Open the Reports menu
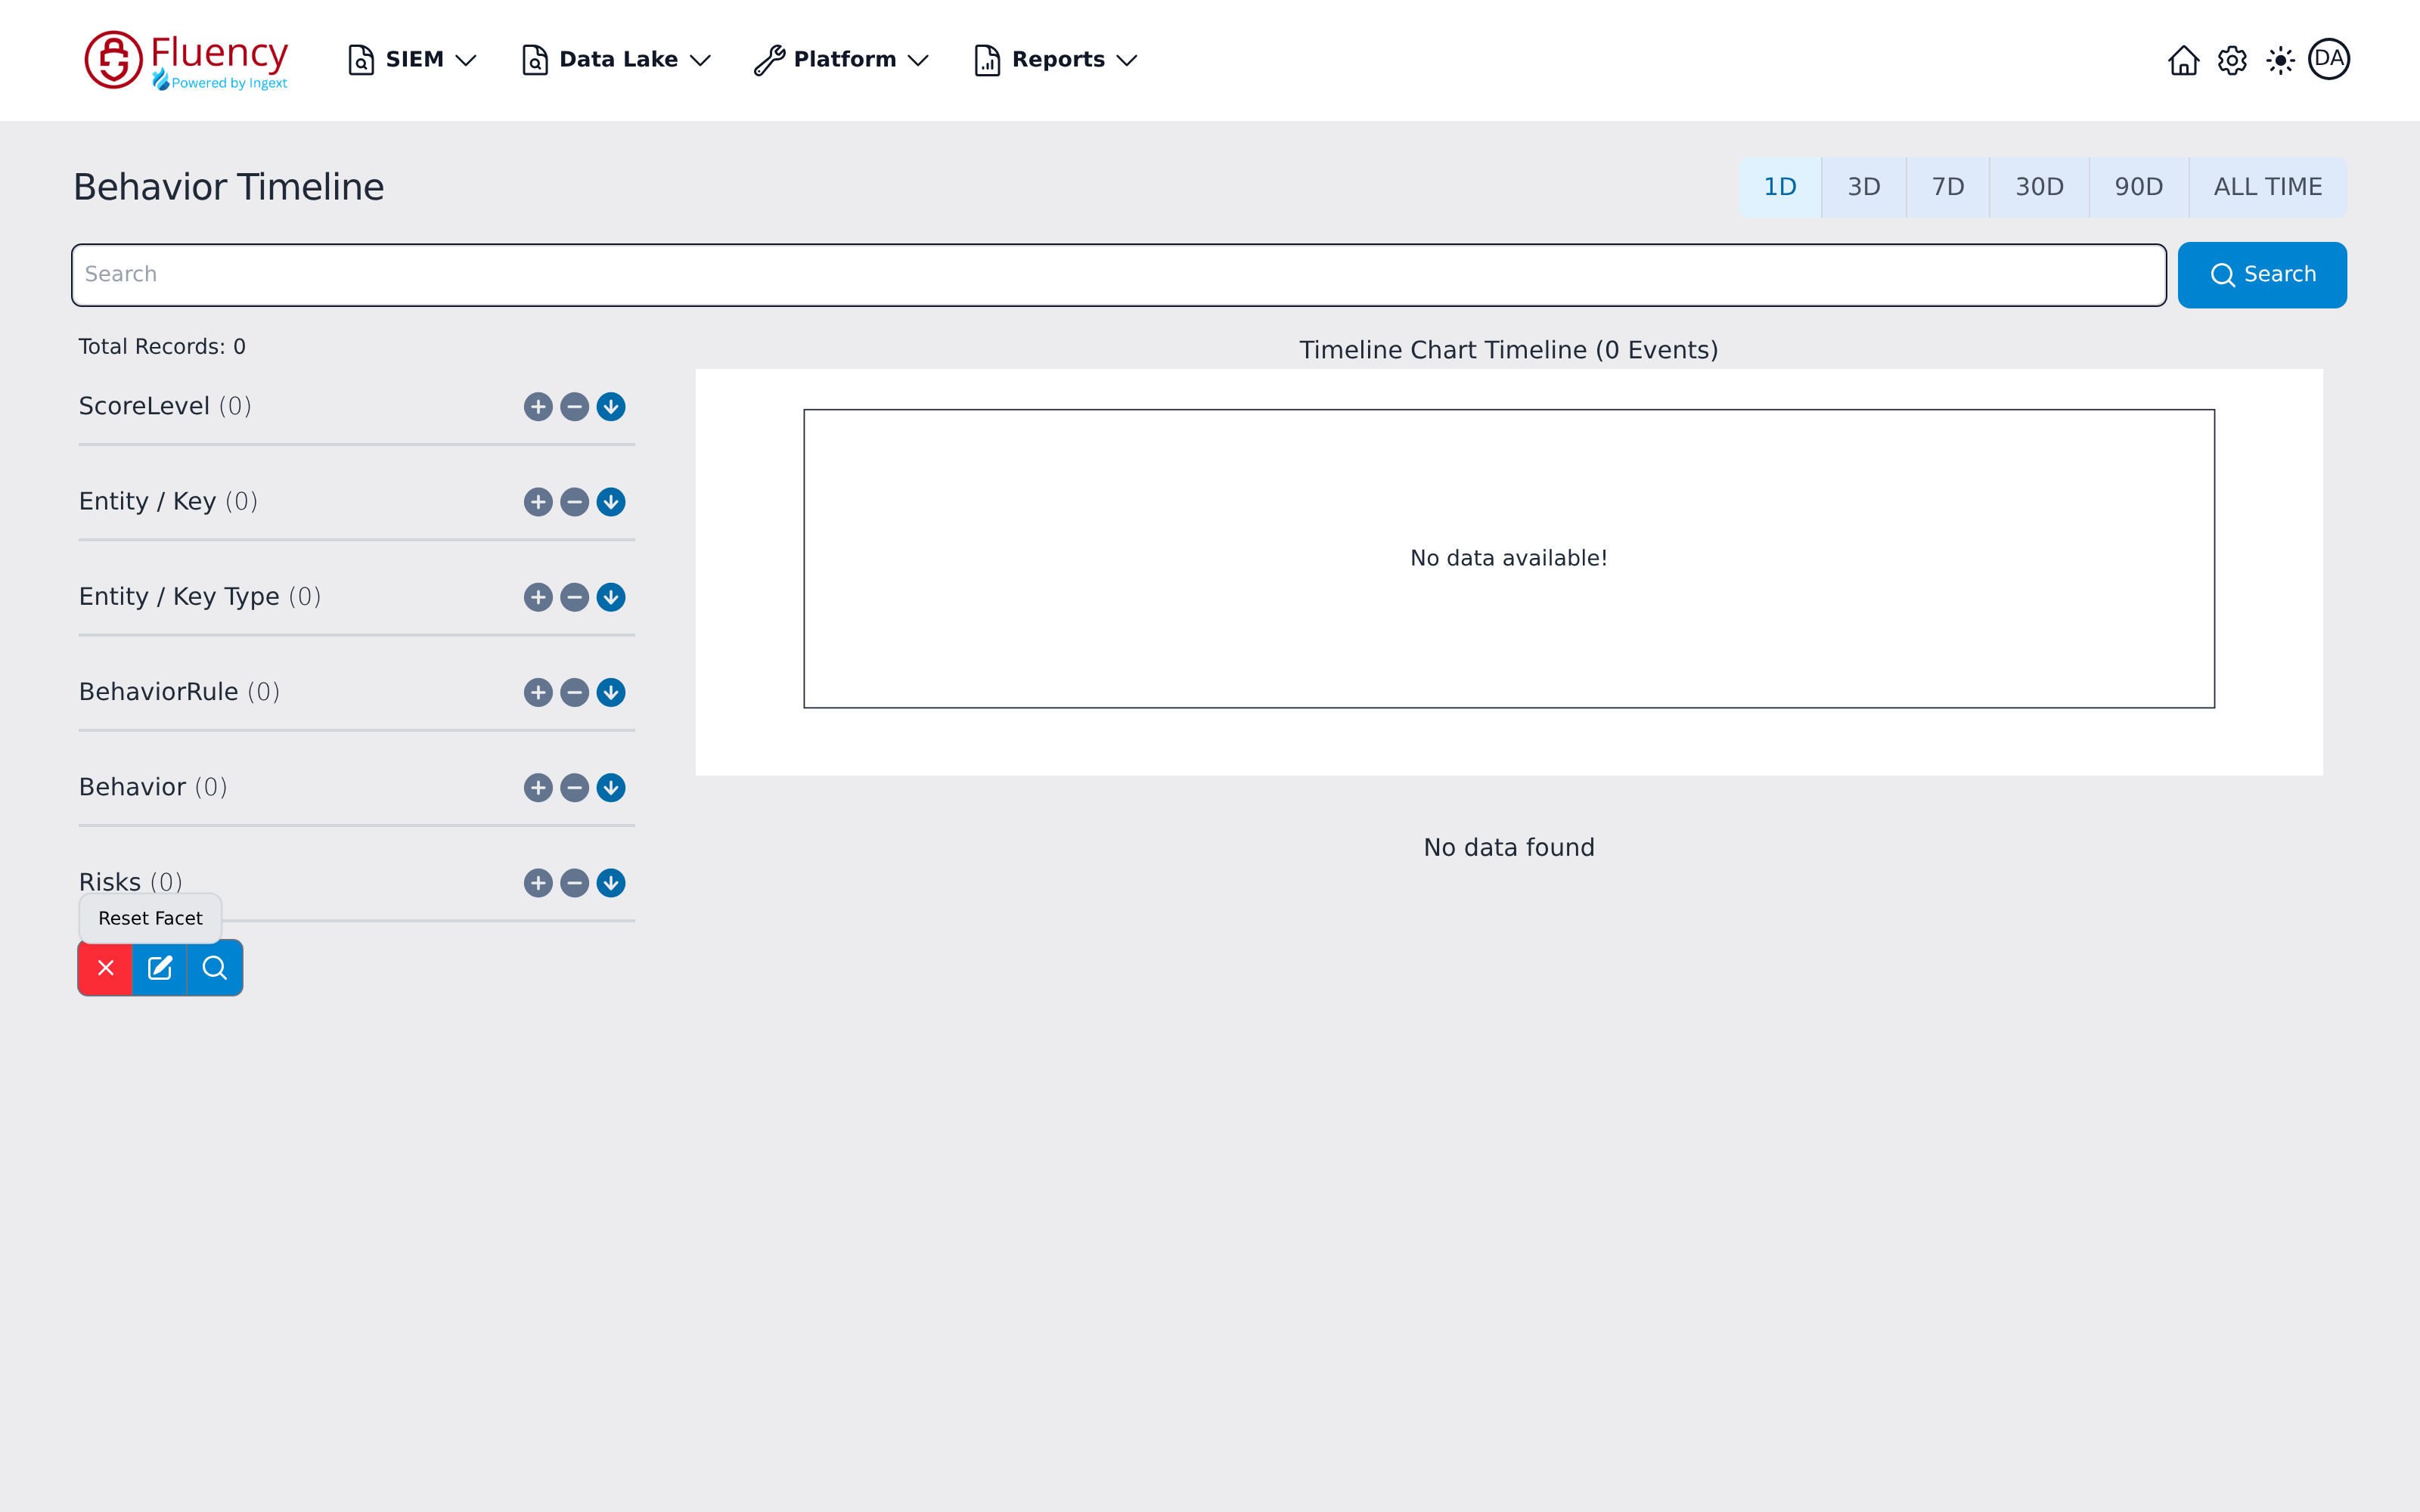Screen dimensions: 2420x1512 coord(1056,60)
